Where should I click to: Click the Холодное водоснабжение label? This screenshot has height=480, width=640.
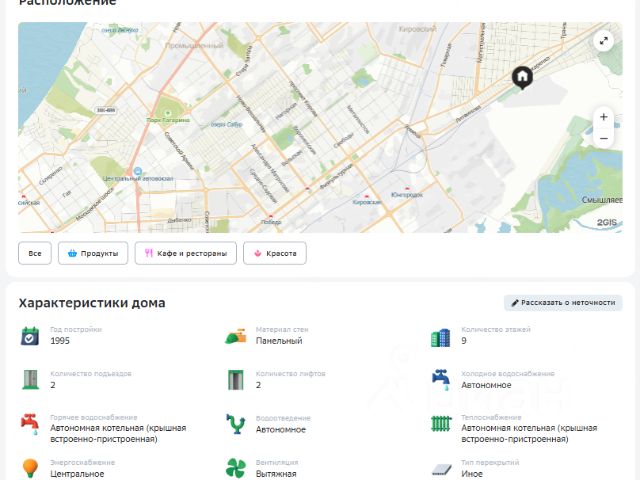[508, 373]
